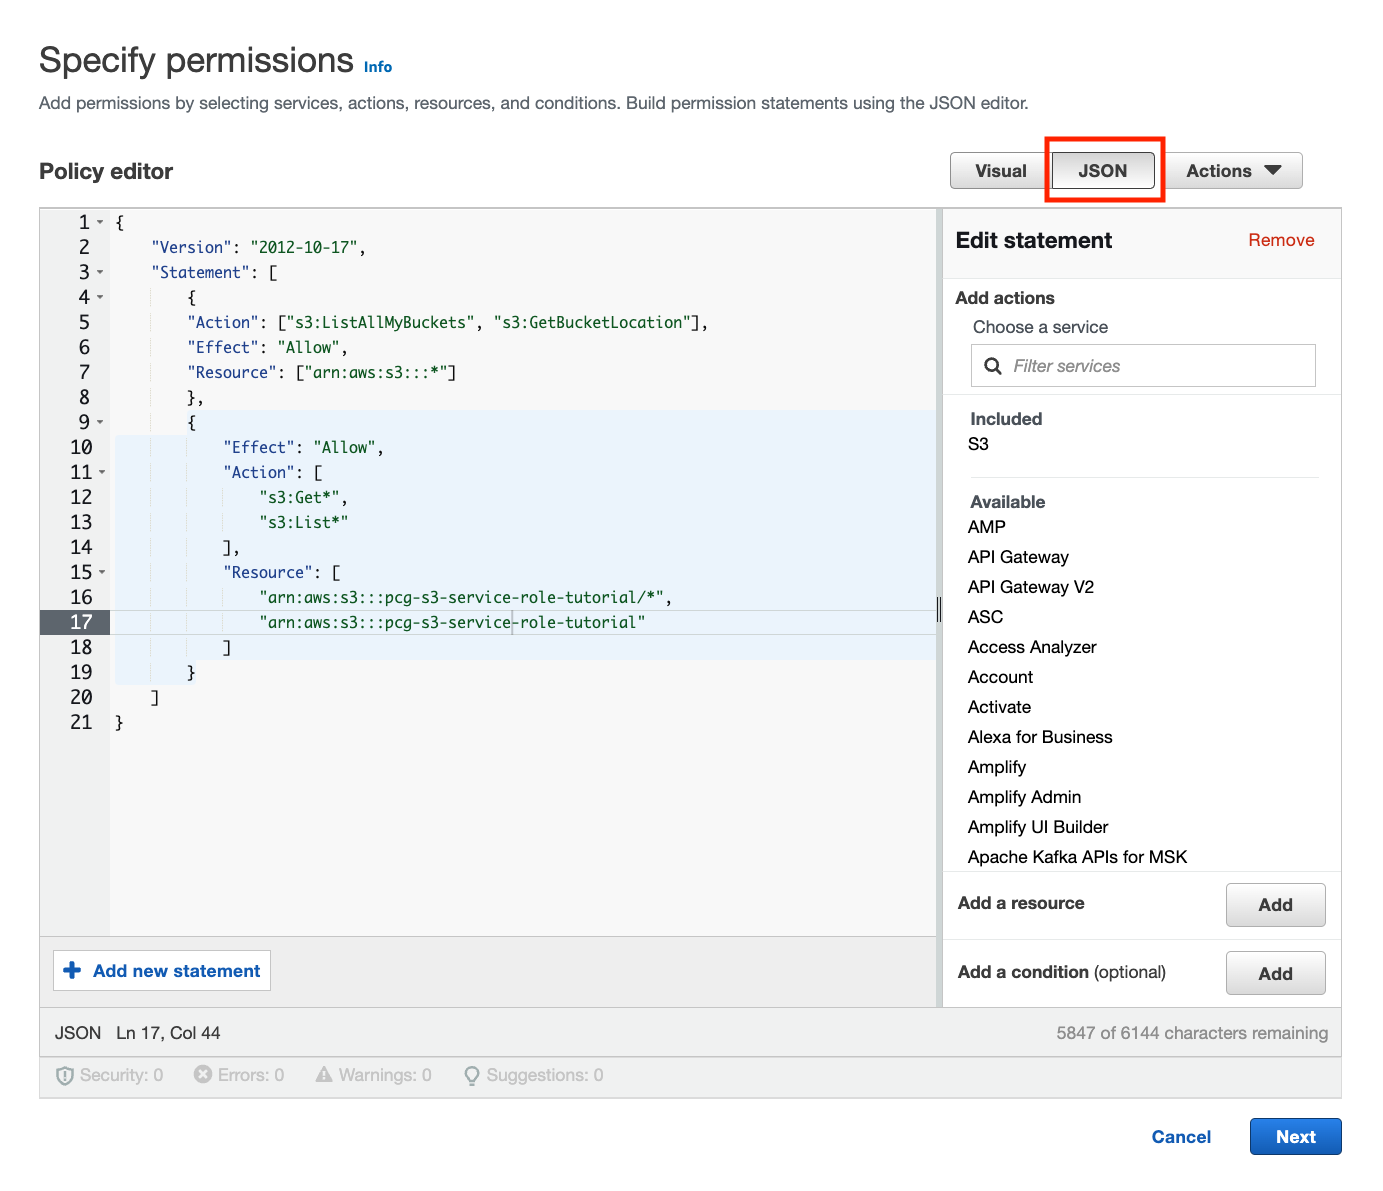Screen dimensions: 1383x1191
Task: Click the splitter handle between editor and panel
Action: (939, 609)
